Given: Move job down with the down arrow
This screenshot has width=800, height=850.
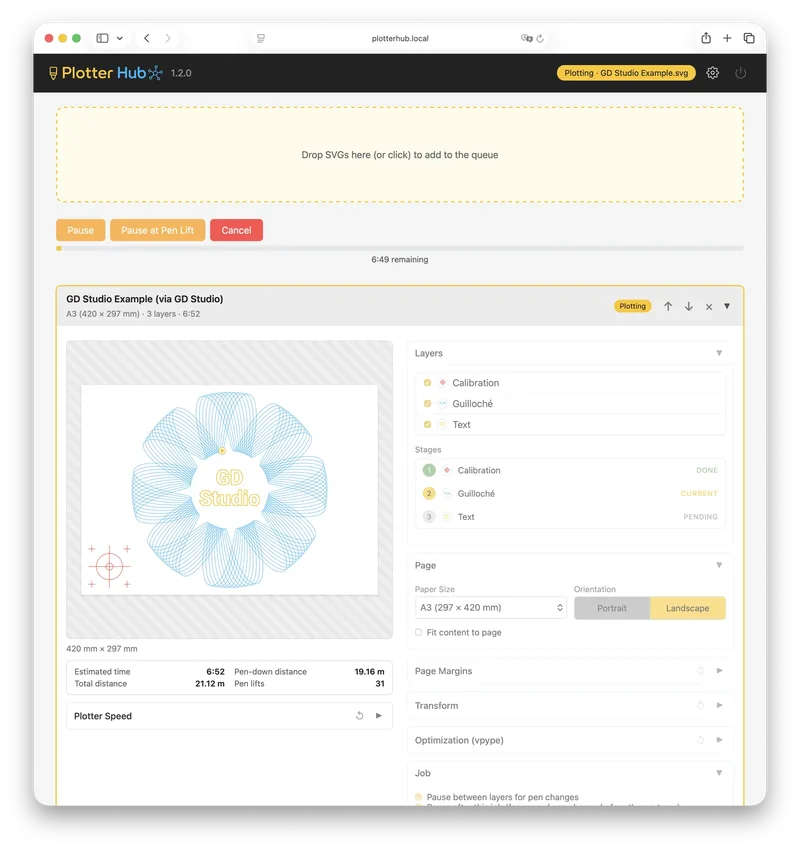Looking at the screenshot, I should pos(688,306).
